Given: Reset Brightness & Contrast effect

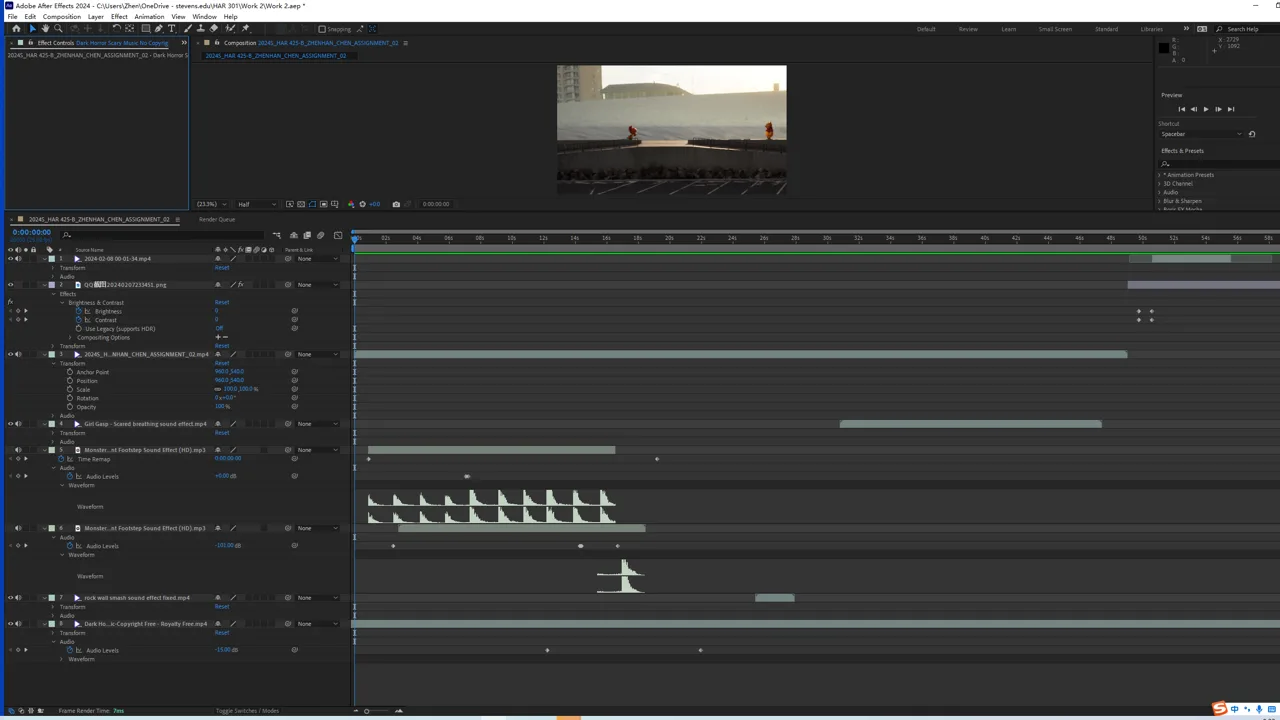Looking at the screenshot, I should (x=222, y=302).
